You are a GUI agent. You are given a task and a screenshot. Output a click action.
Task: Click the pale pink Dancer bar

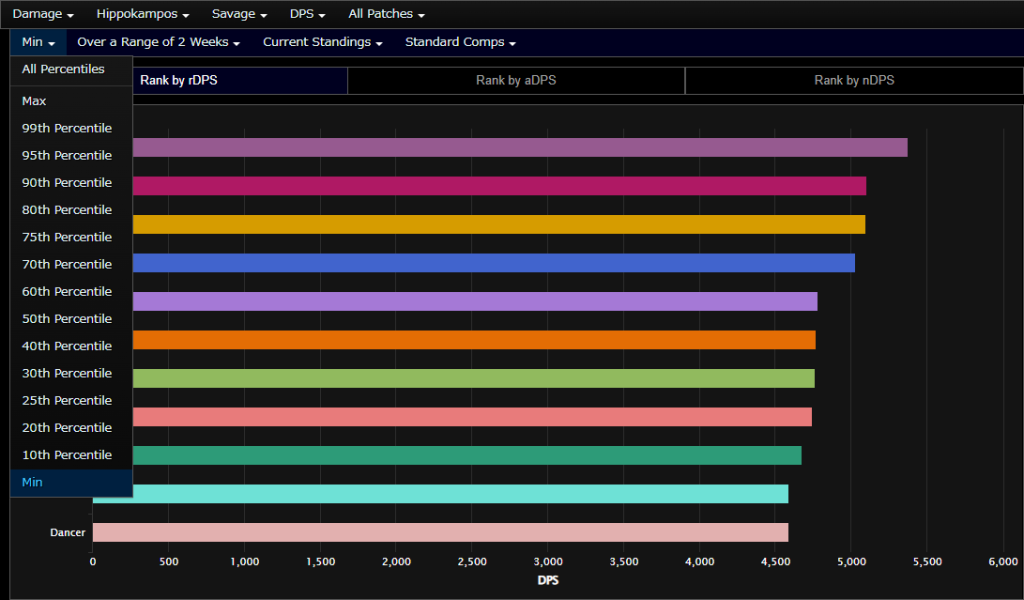click(x=440, y=533)
